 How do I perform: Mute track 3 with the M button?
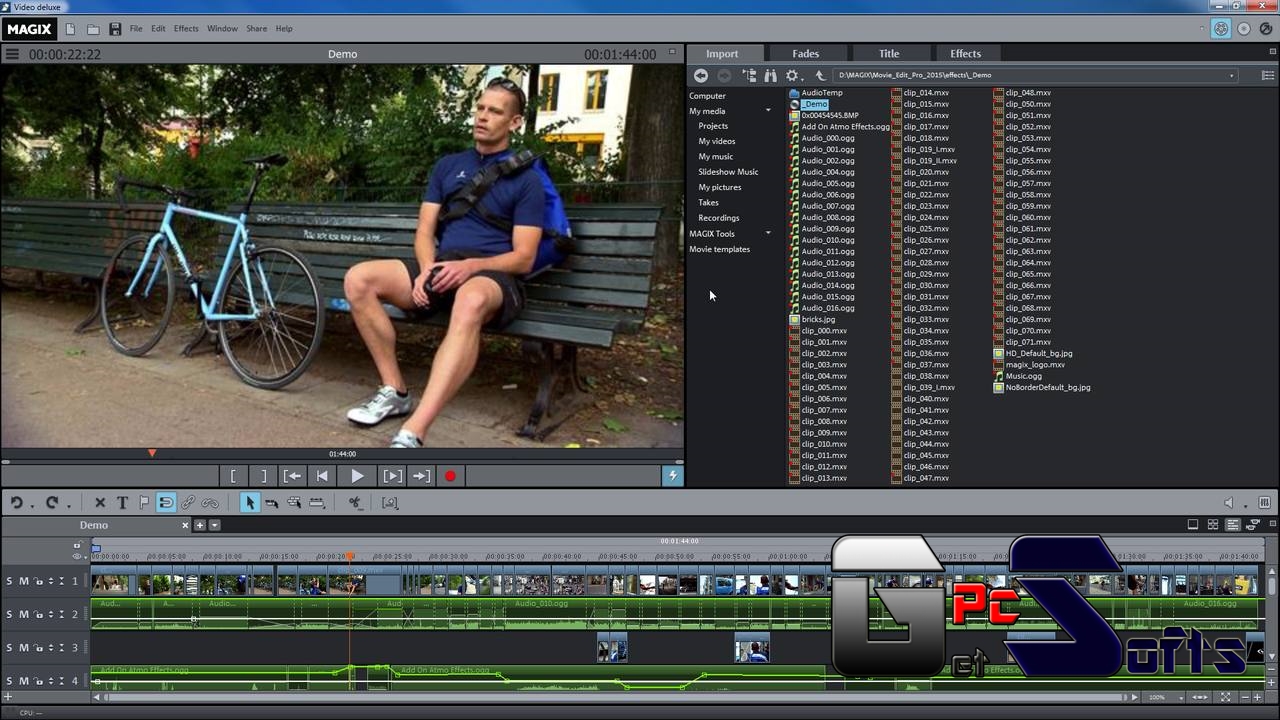[24, 648]
